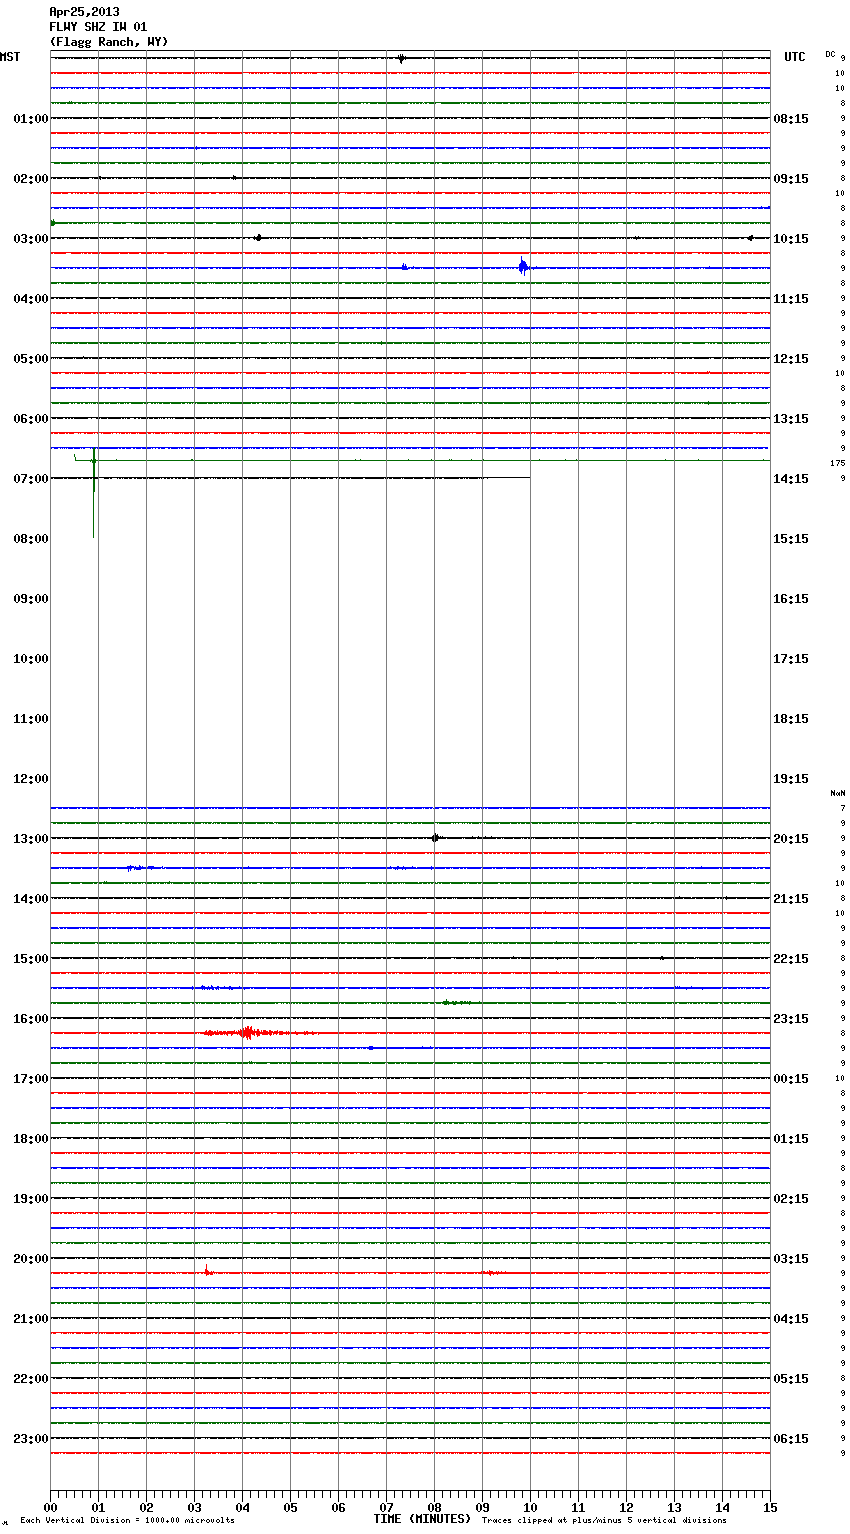Click the black event on the 13:00 trace
Screen dimensions: 850x1534
(435, 838)
